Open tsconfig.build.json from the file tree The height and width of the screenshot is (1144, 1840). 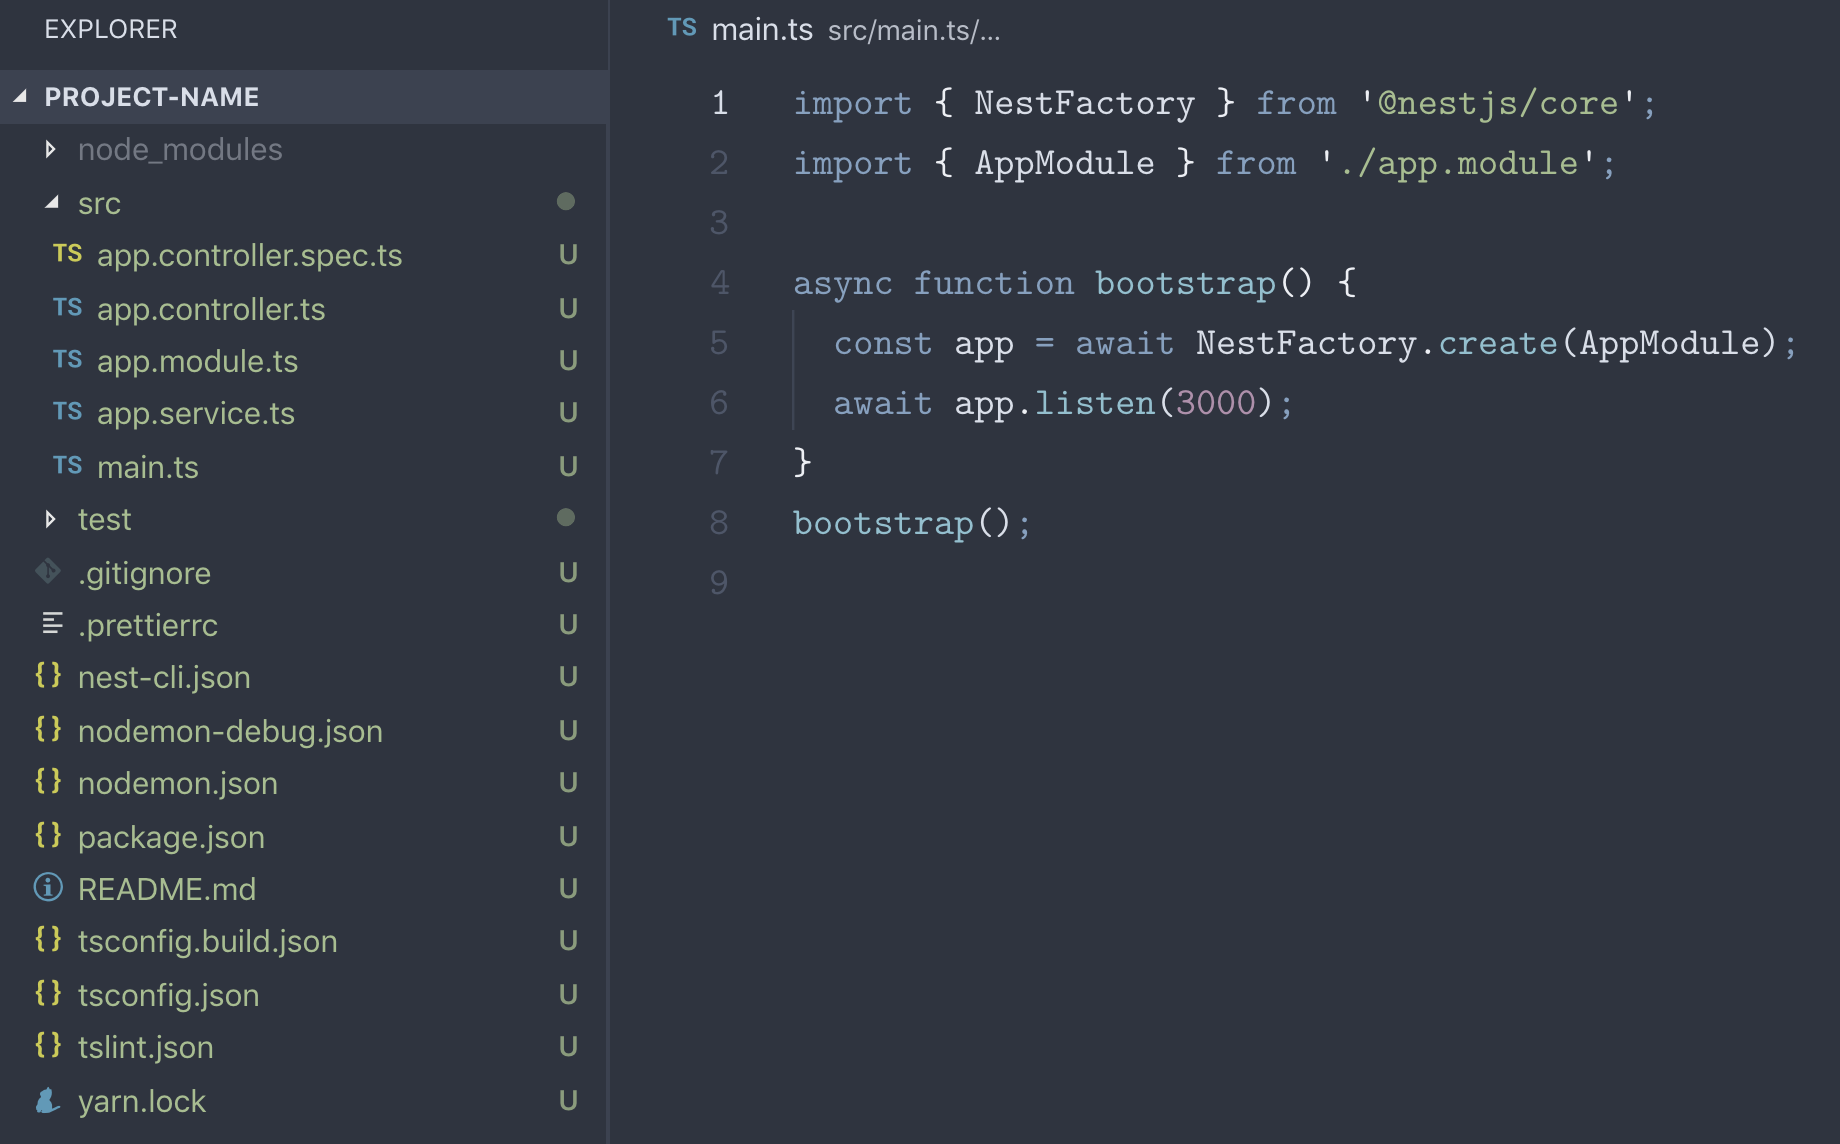click(x=207, y=941)
